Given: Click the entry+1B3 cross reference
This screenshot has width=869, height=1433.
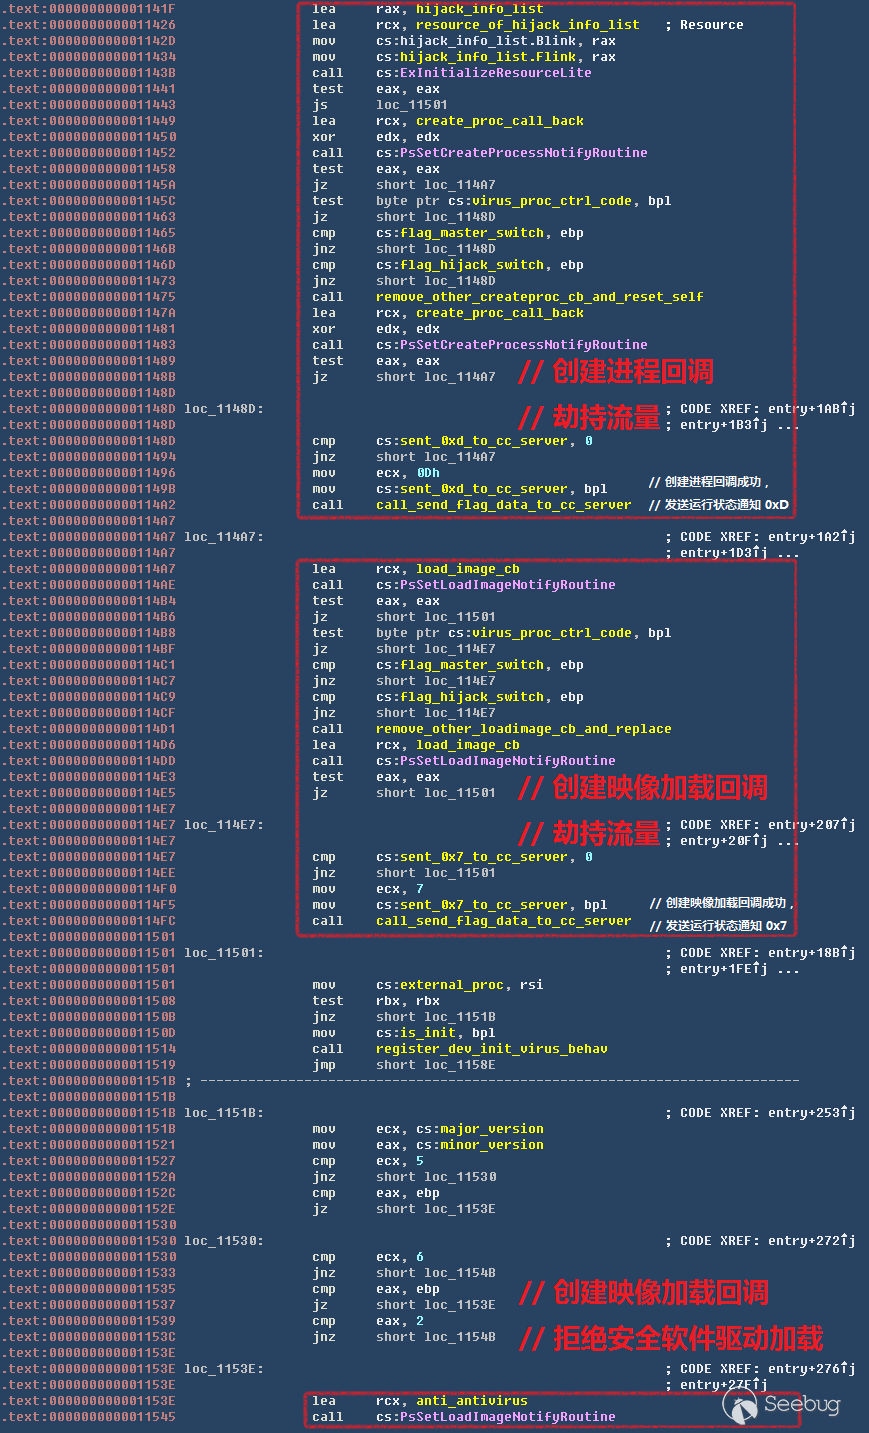Looking at the screenshot, I should (724, 425).
